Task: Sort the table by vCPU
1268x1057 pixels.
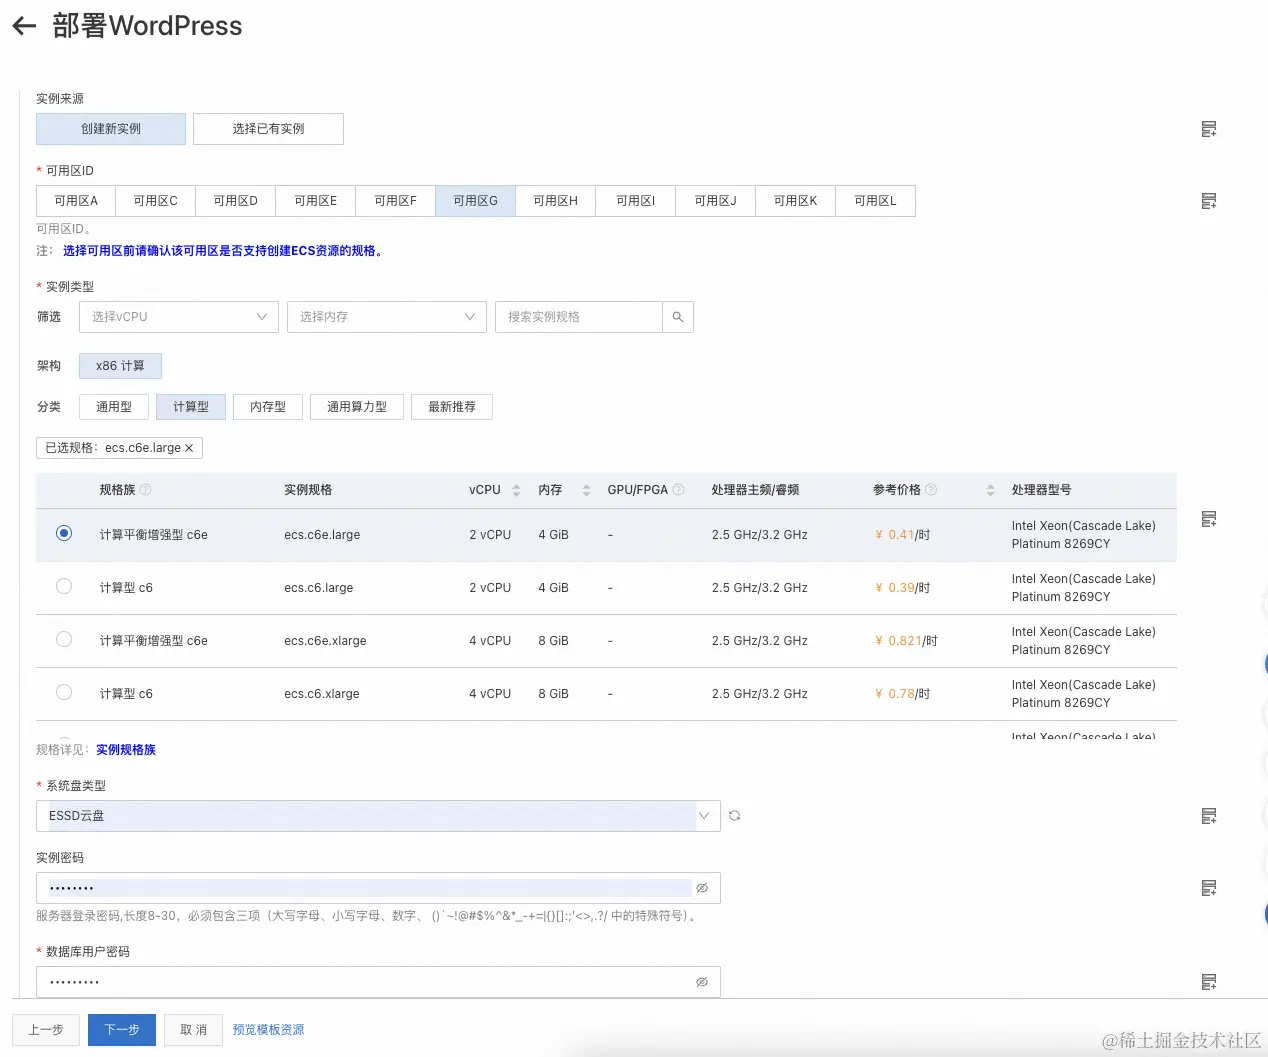Action: click(x=516, y=490)
